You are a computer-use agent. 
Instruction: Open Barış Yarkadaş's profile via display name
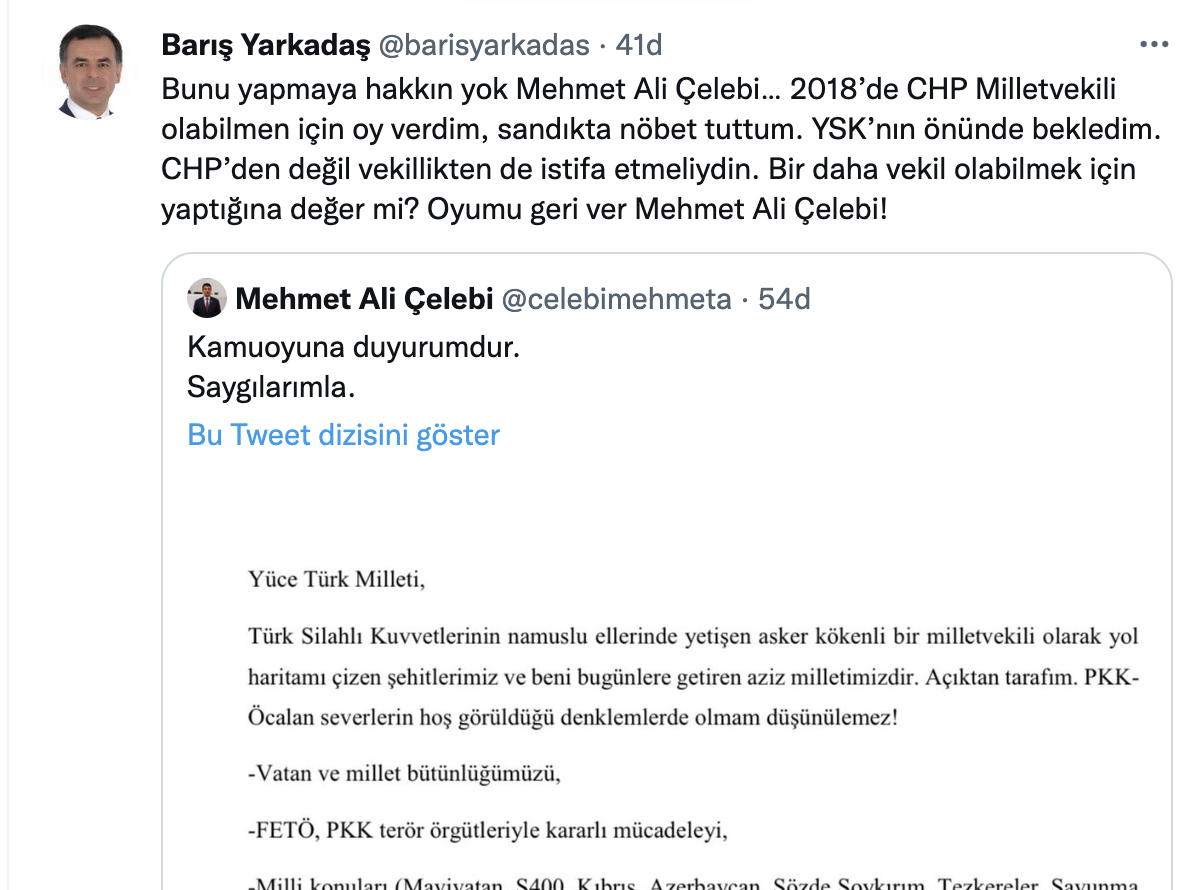tap(265, 45)
